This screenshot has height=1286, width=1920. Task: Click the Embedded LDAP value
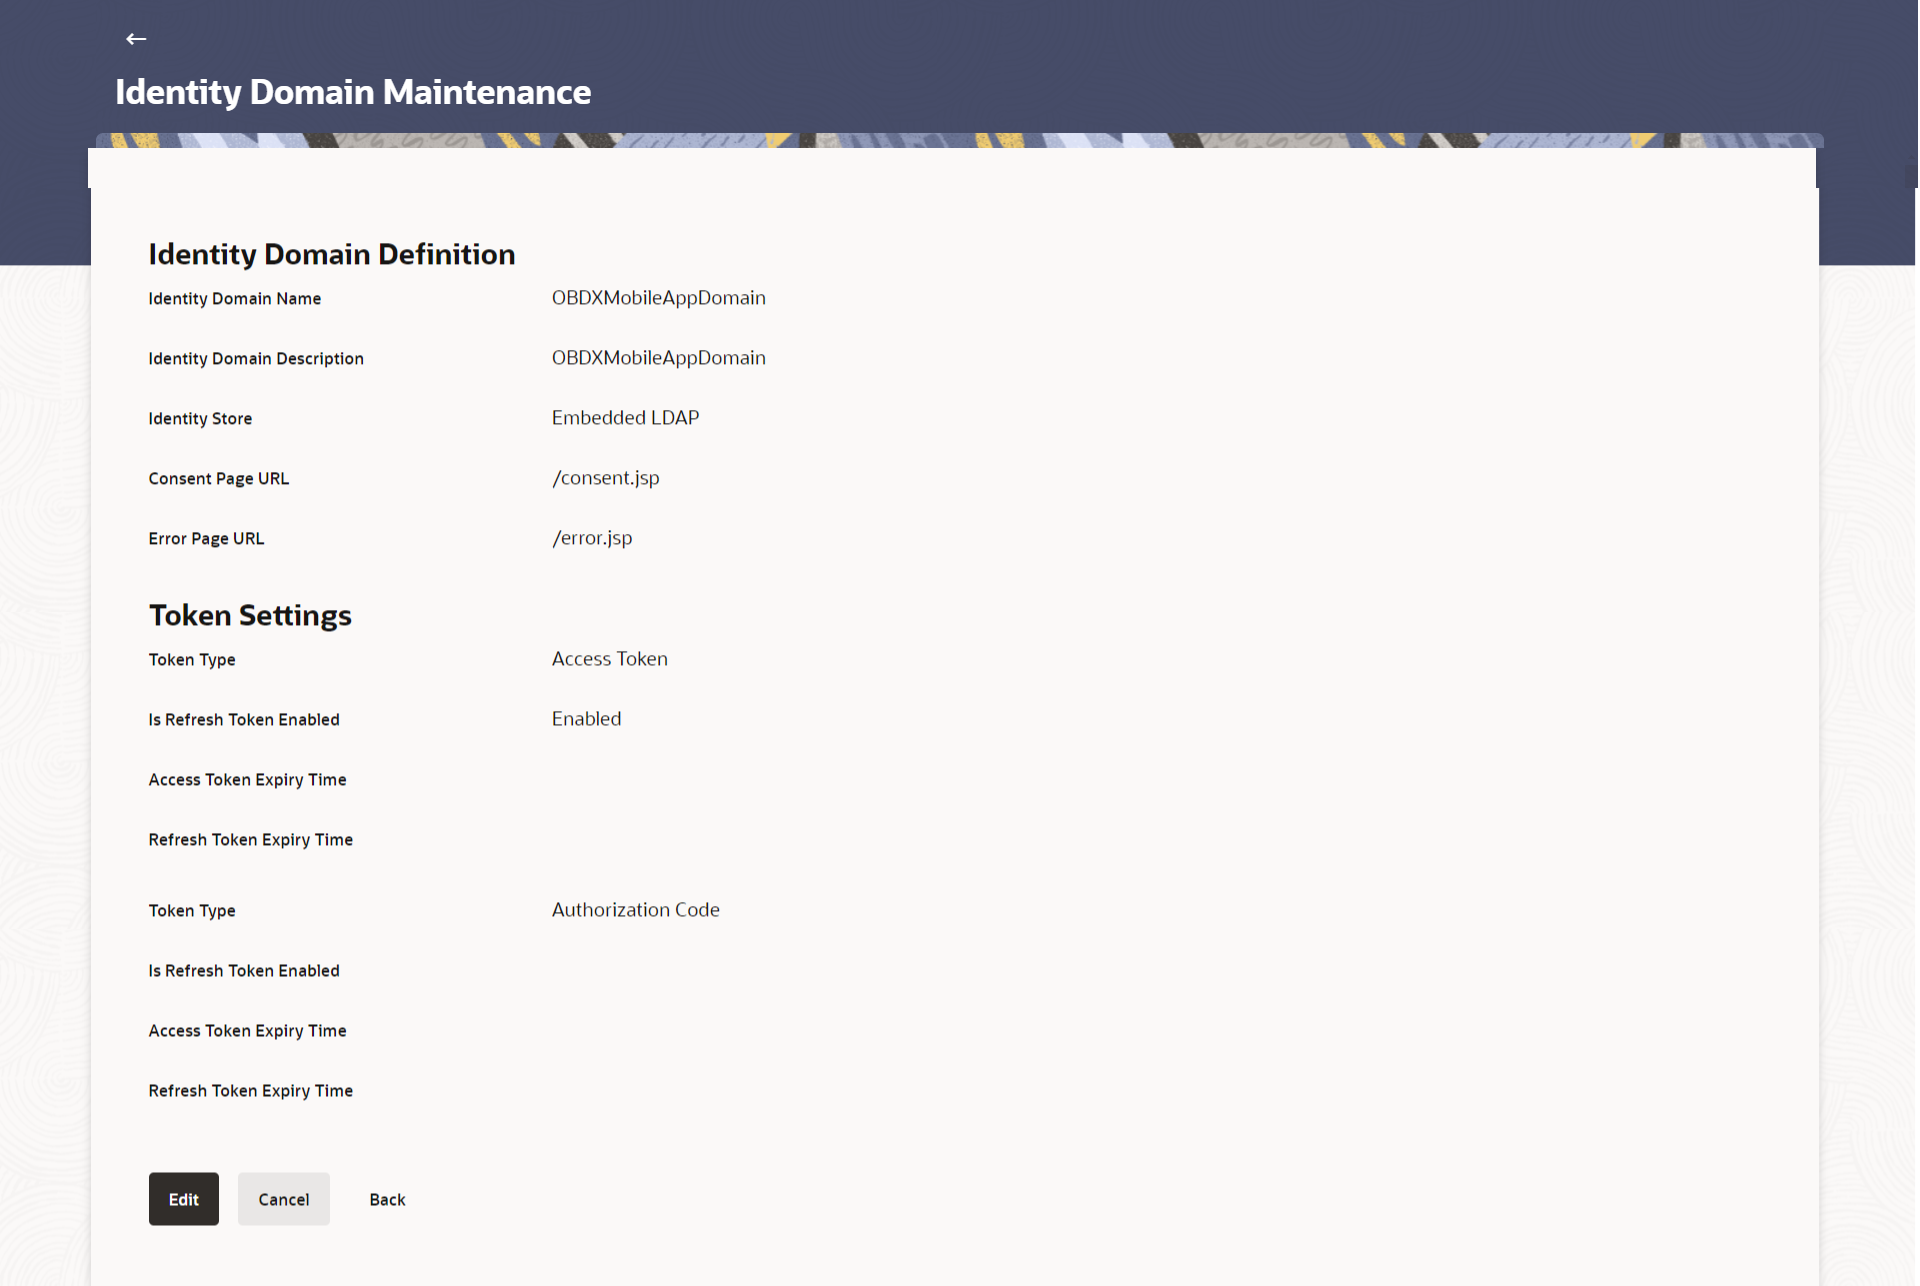point(625,418)
